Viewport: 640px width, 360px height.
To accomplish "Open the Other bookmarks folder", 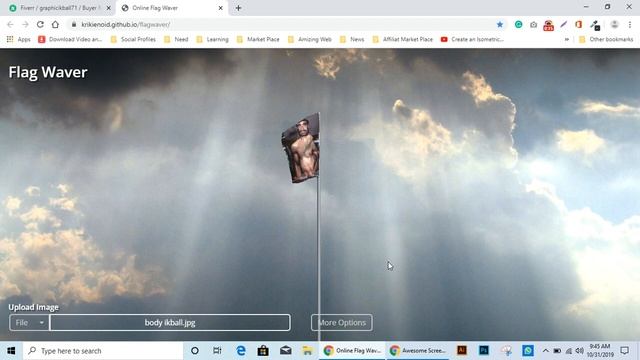I will [606, 39].
